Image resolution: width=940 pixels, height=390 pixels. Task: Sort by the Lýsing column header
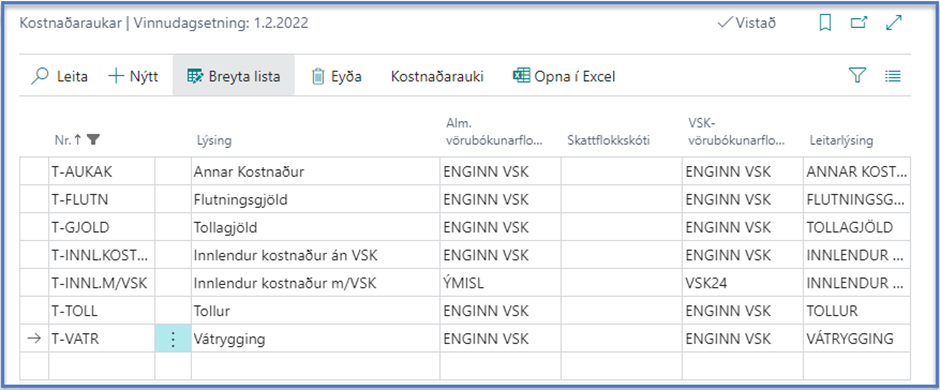pos(215,141)
